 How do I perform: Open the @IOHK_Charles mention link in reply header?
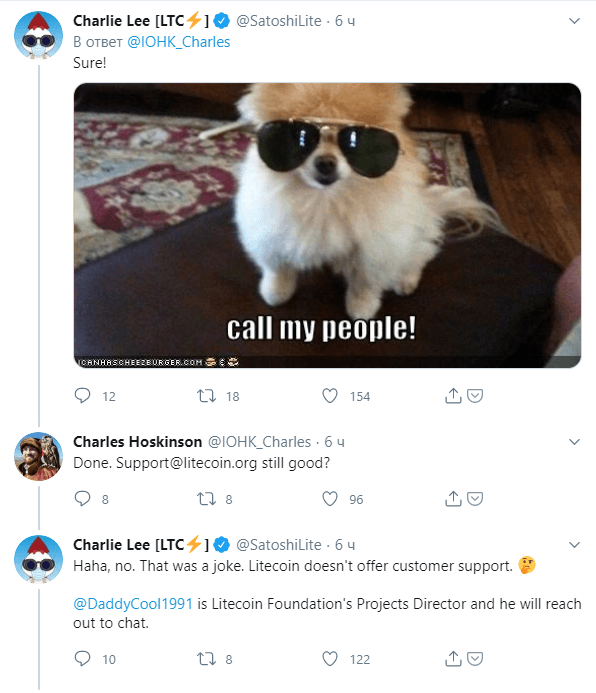[178, 42]
